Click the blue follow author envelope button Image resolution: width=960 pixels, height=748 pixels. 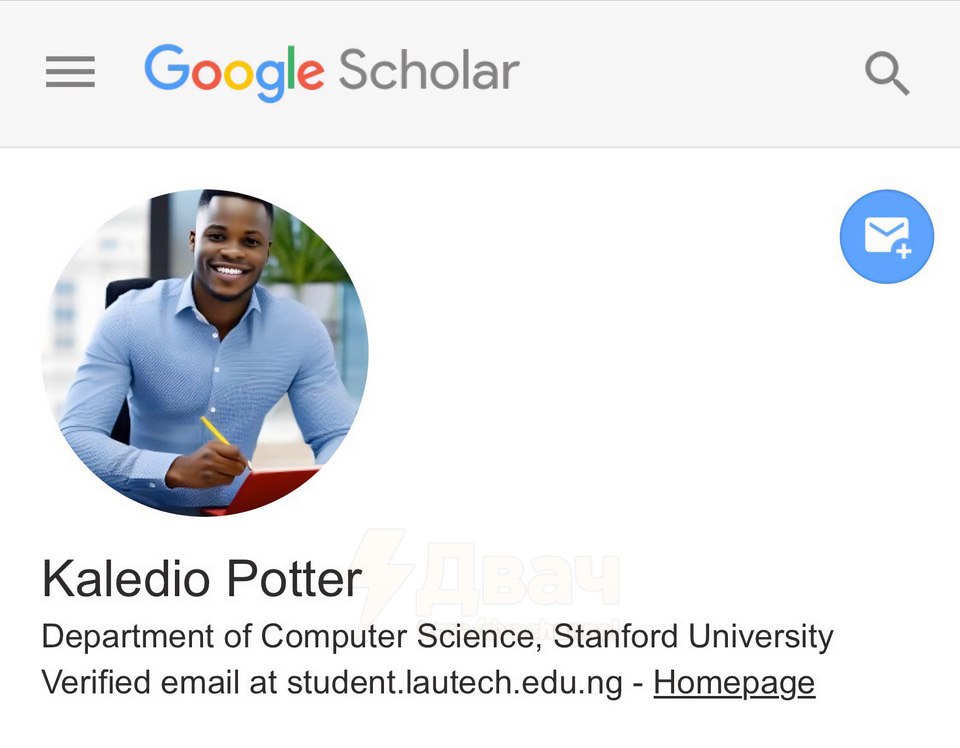tap(886, 237)
